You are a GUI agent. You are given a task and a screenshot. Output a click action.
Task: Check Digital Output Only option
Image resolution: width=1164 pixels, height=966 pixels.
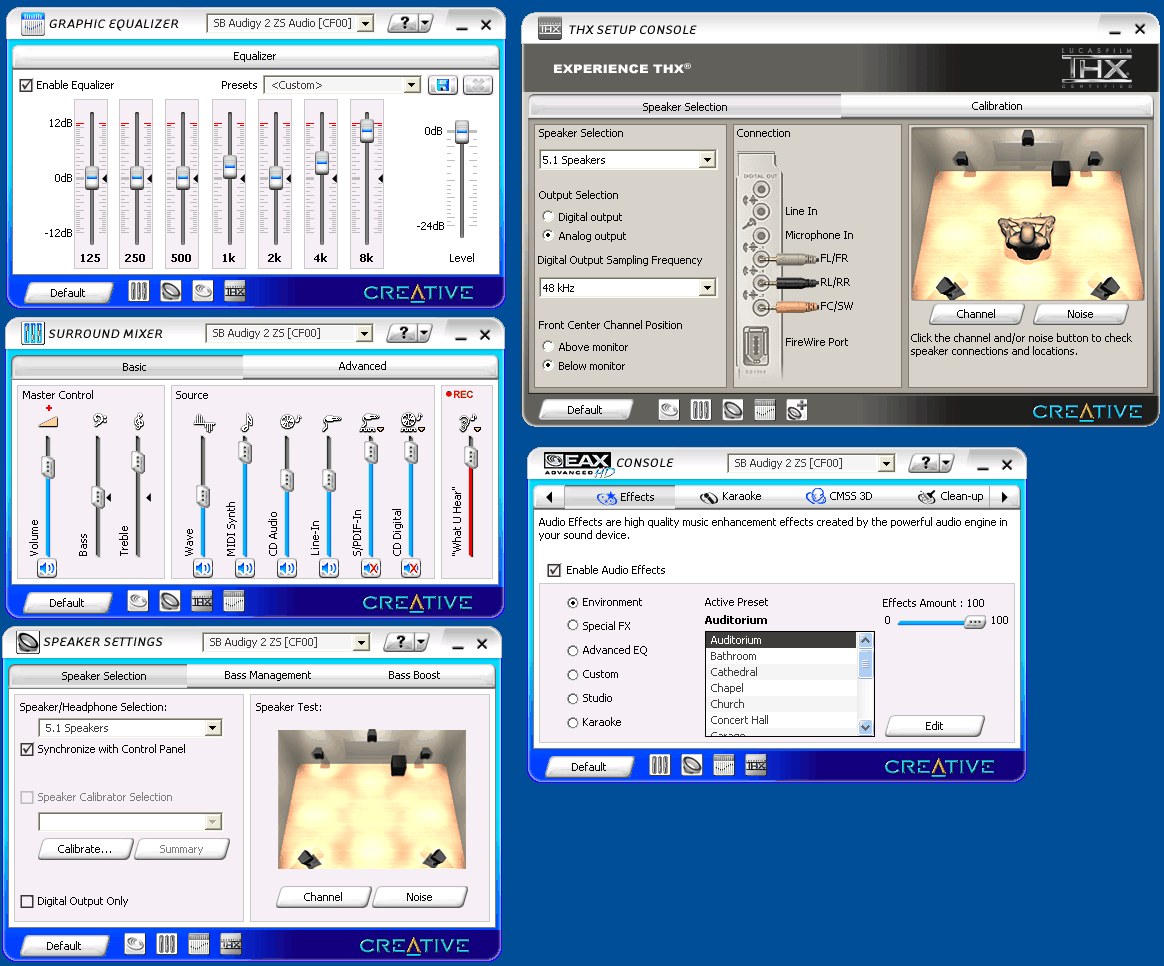tap(27, 901)
